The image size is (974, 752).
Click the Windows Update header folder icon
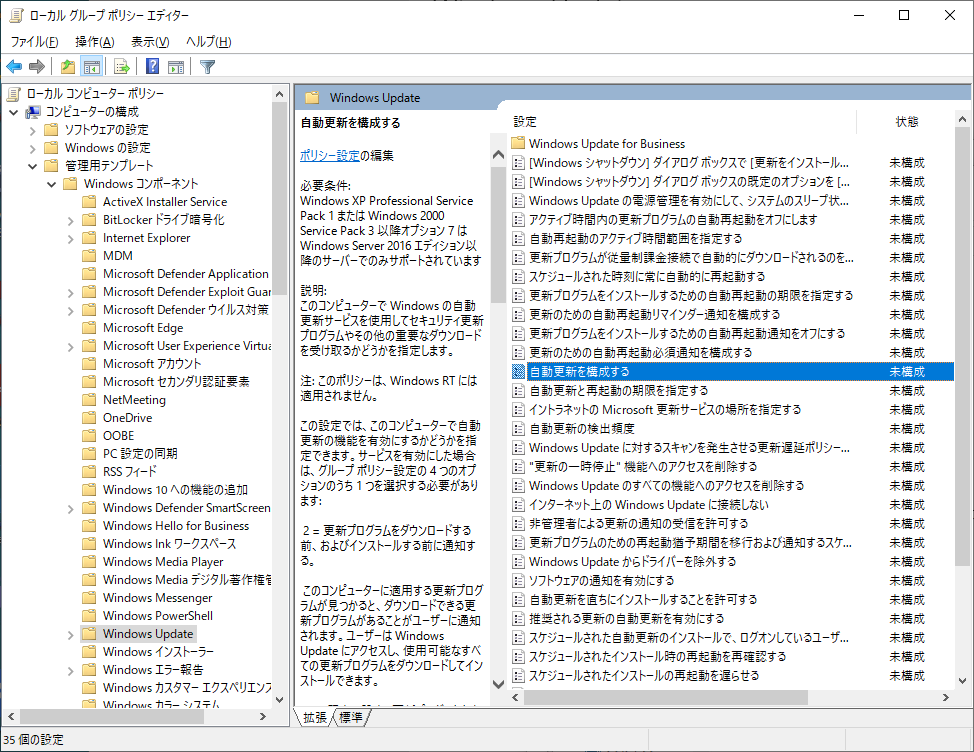312,97
